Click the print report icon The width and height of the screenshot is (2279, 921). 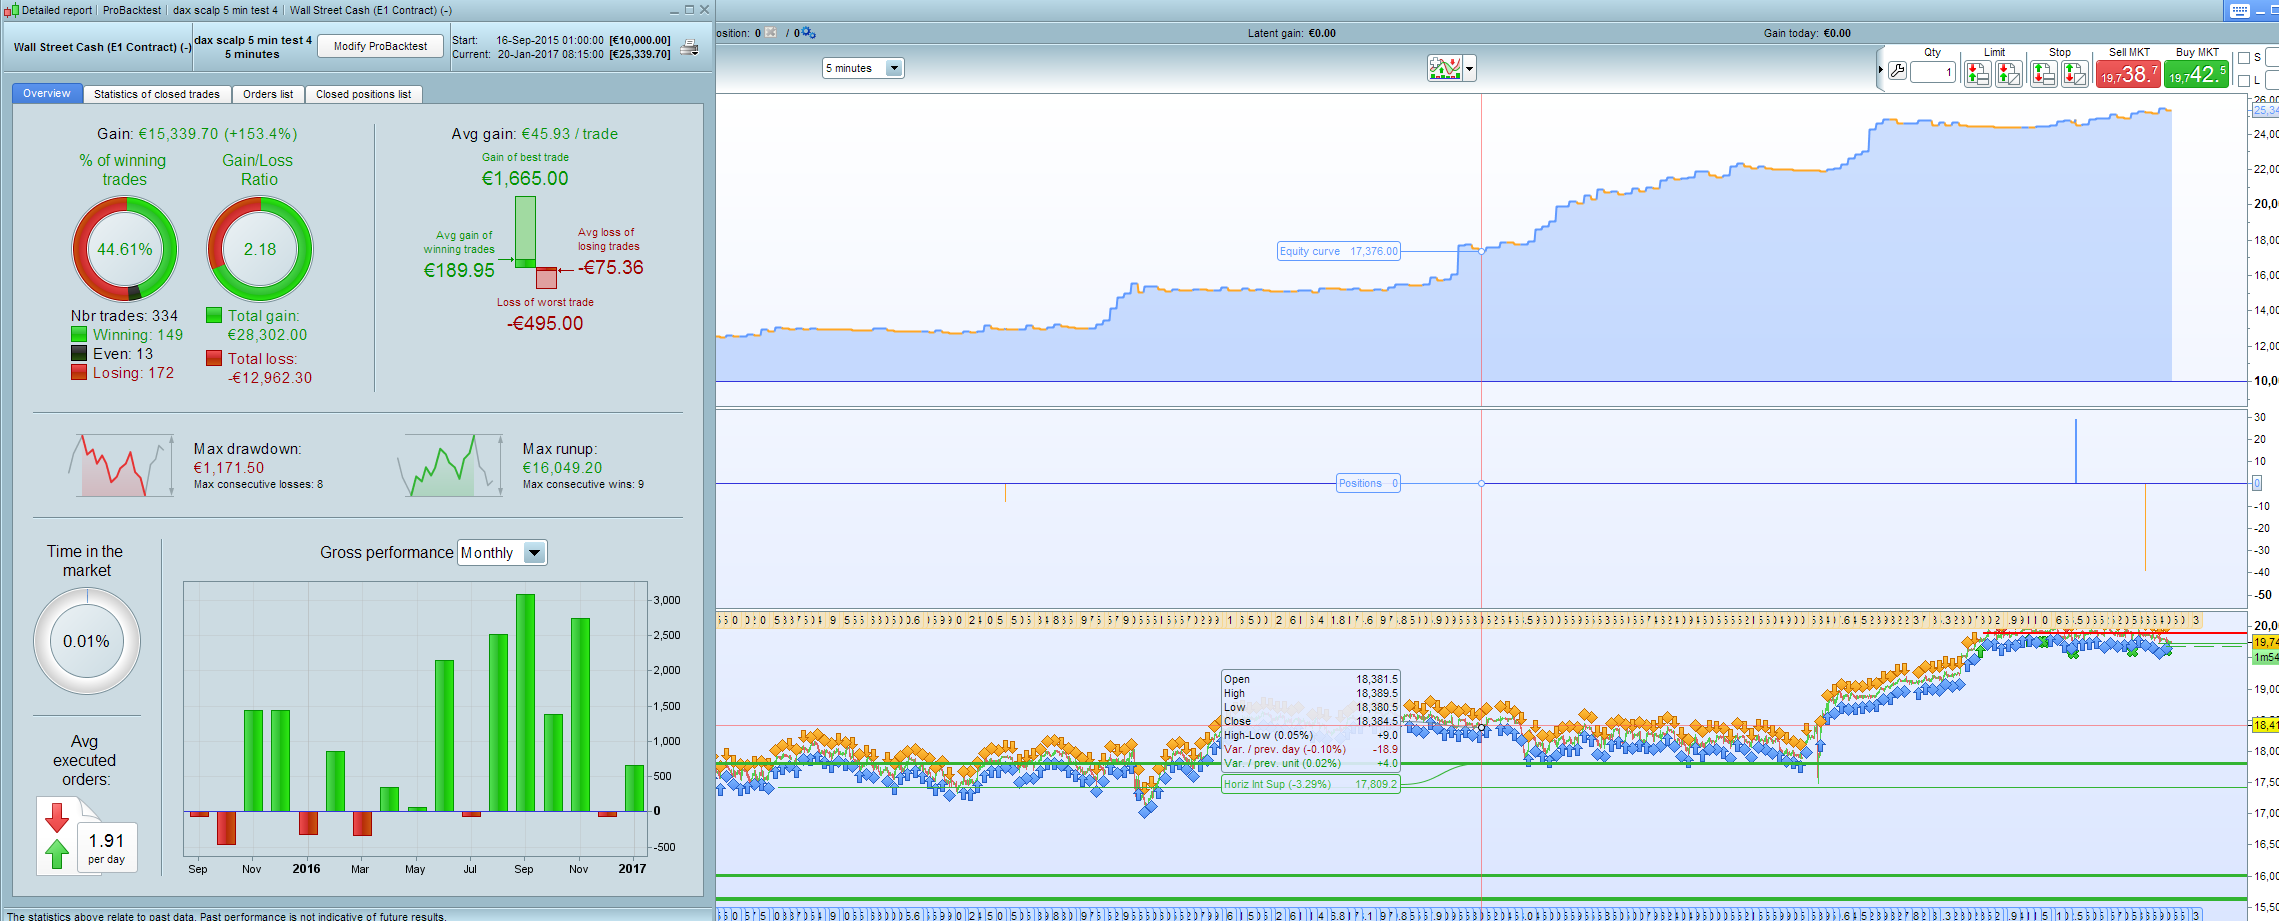[x=689, y=47]
